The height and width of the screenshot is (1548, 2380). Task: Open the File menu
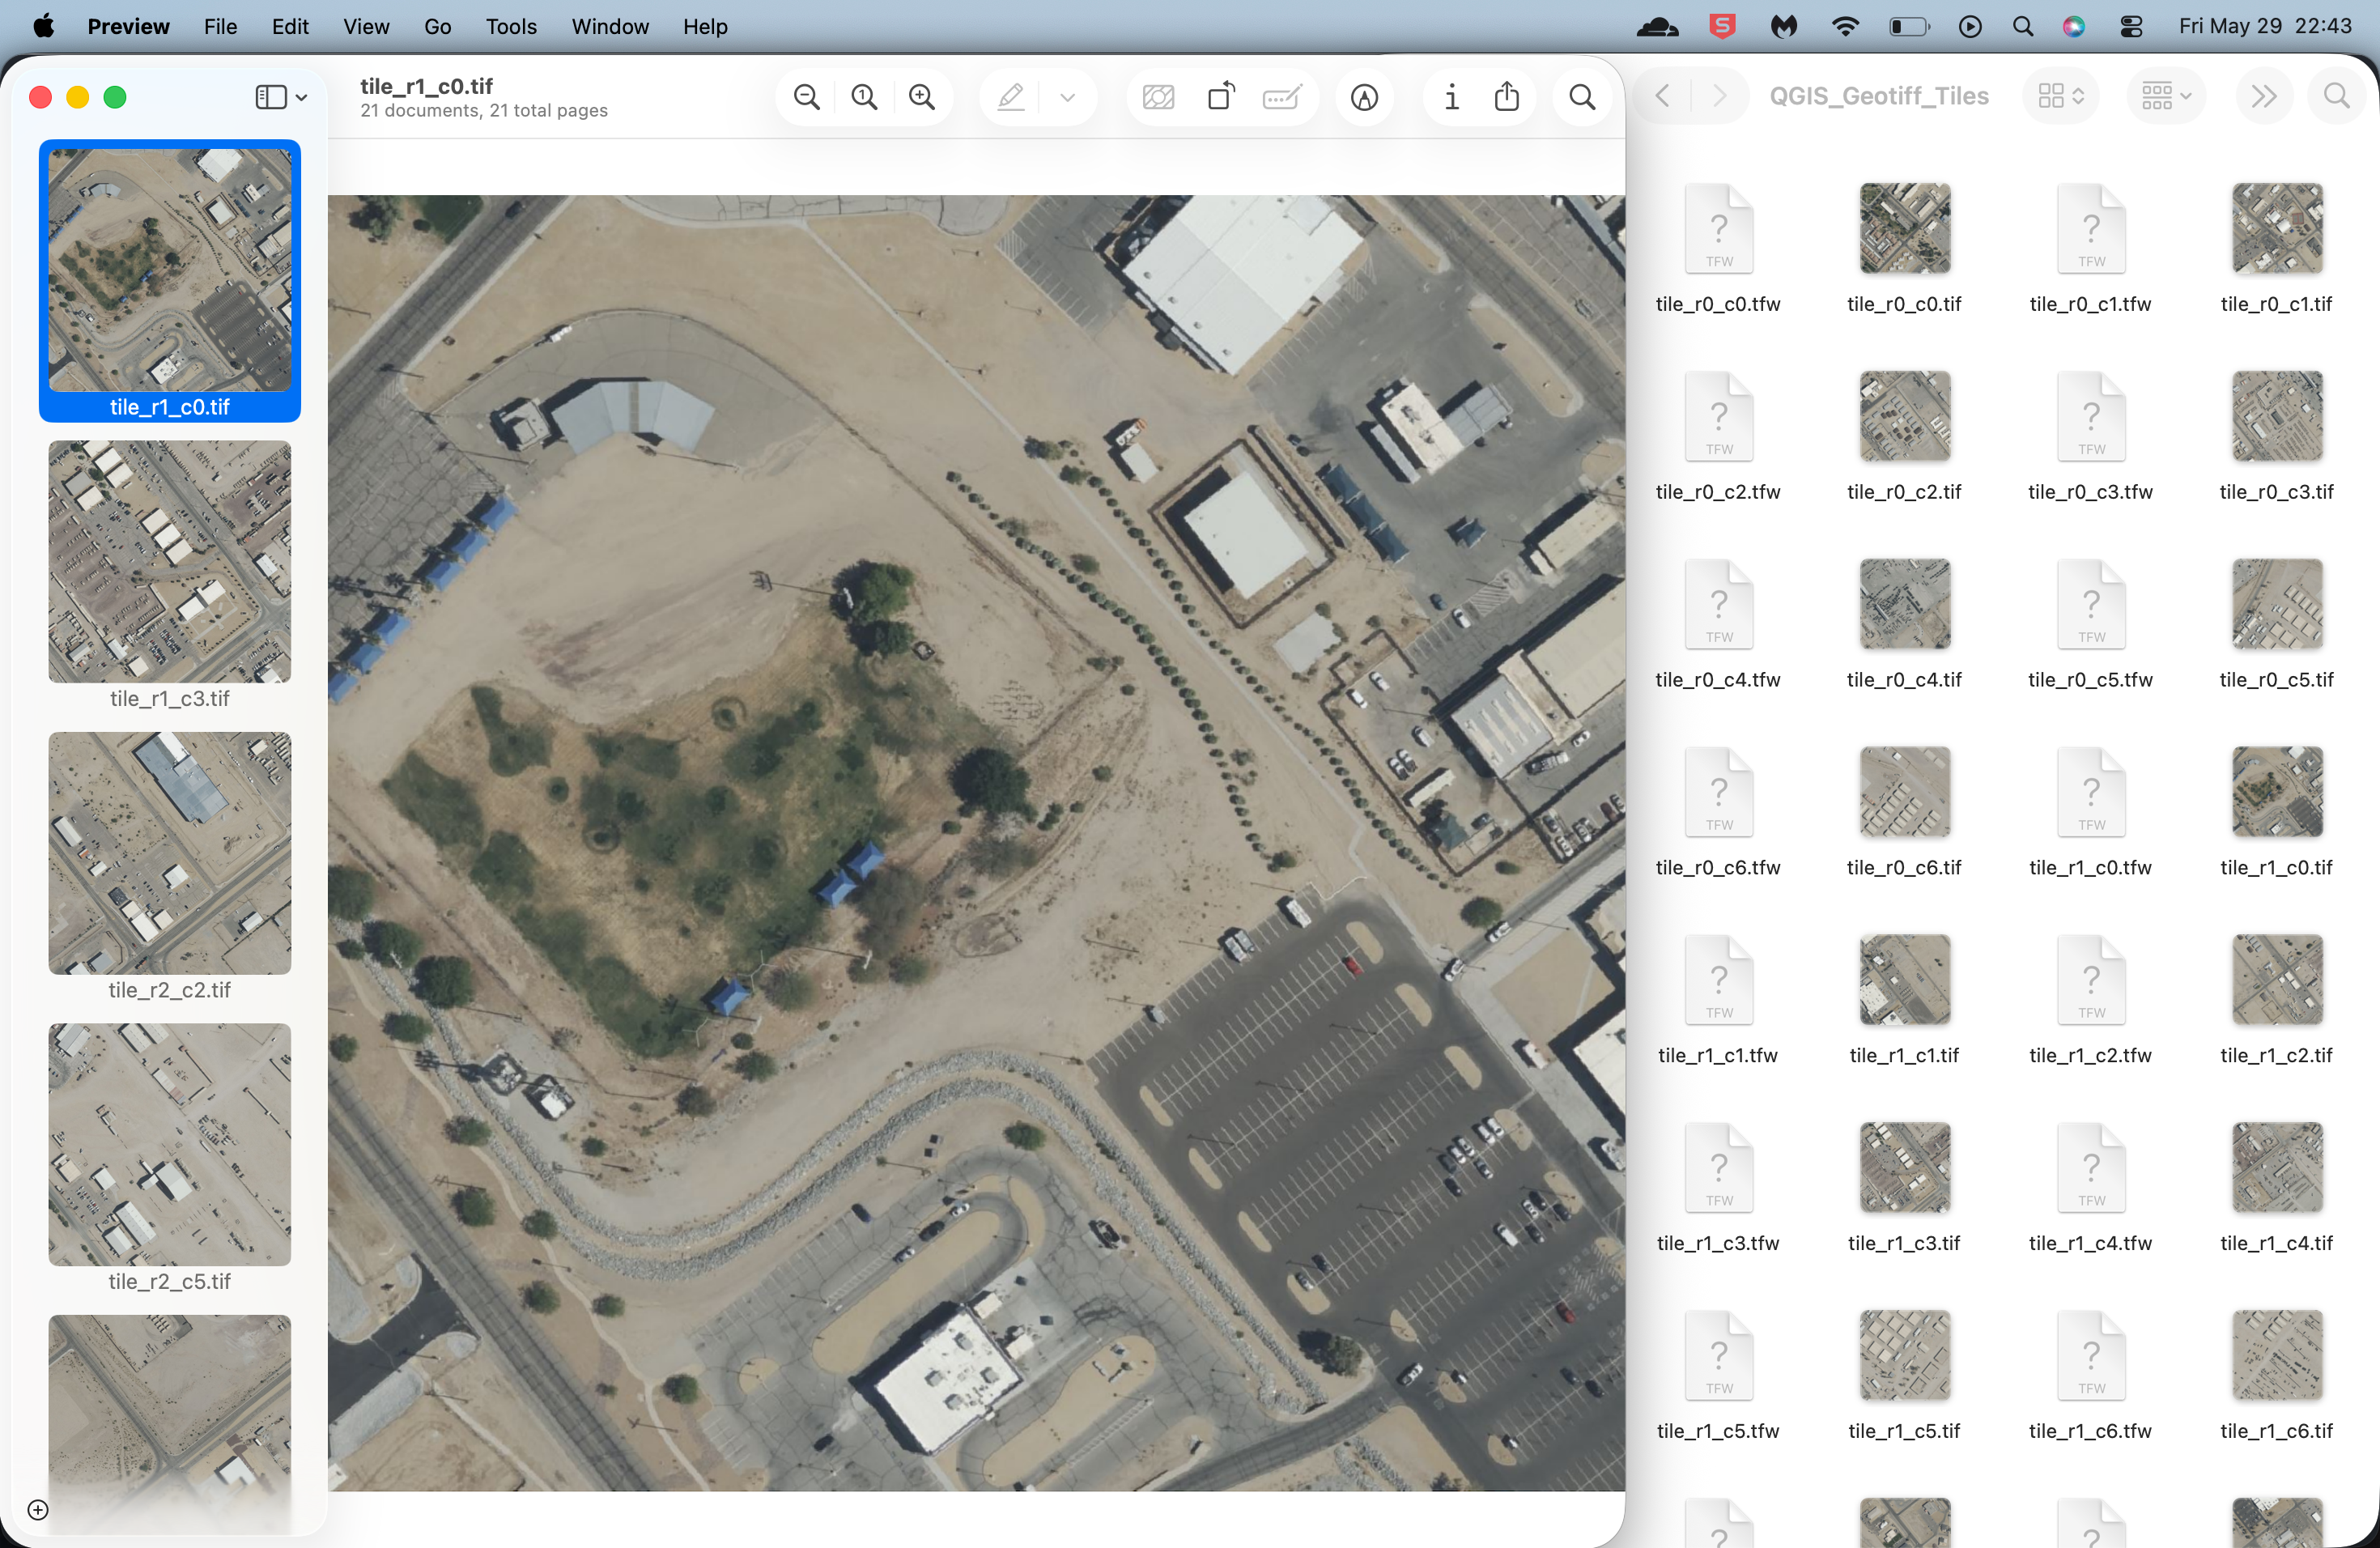(220, 26)
